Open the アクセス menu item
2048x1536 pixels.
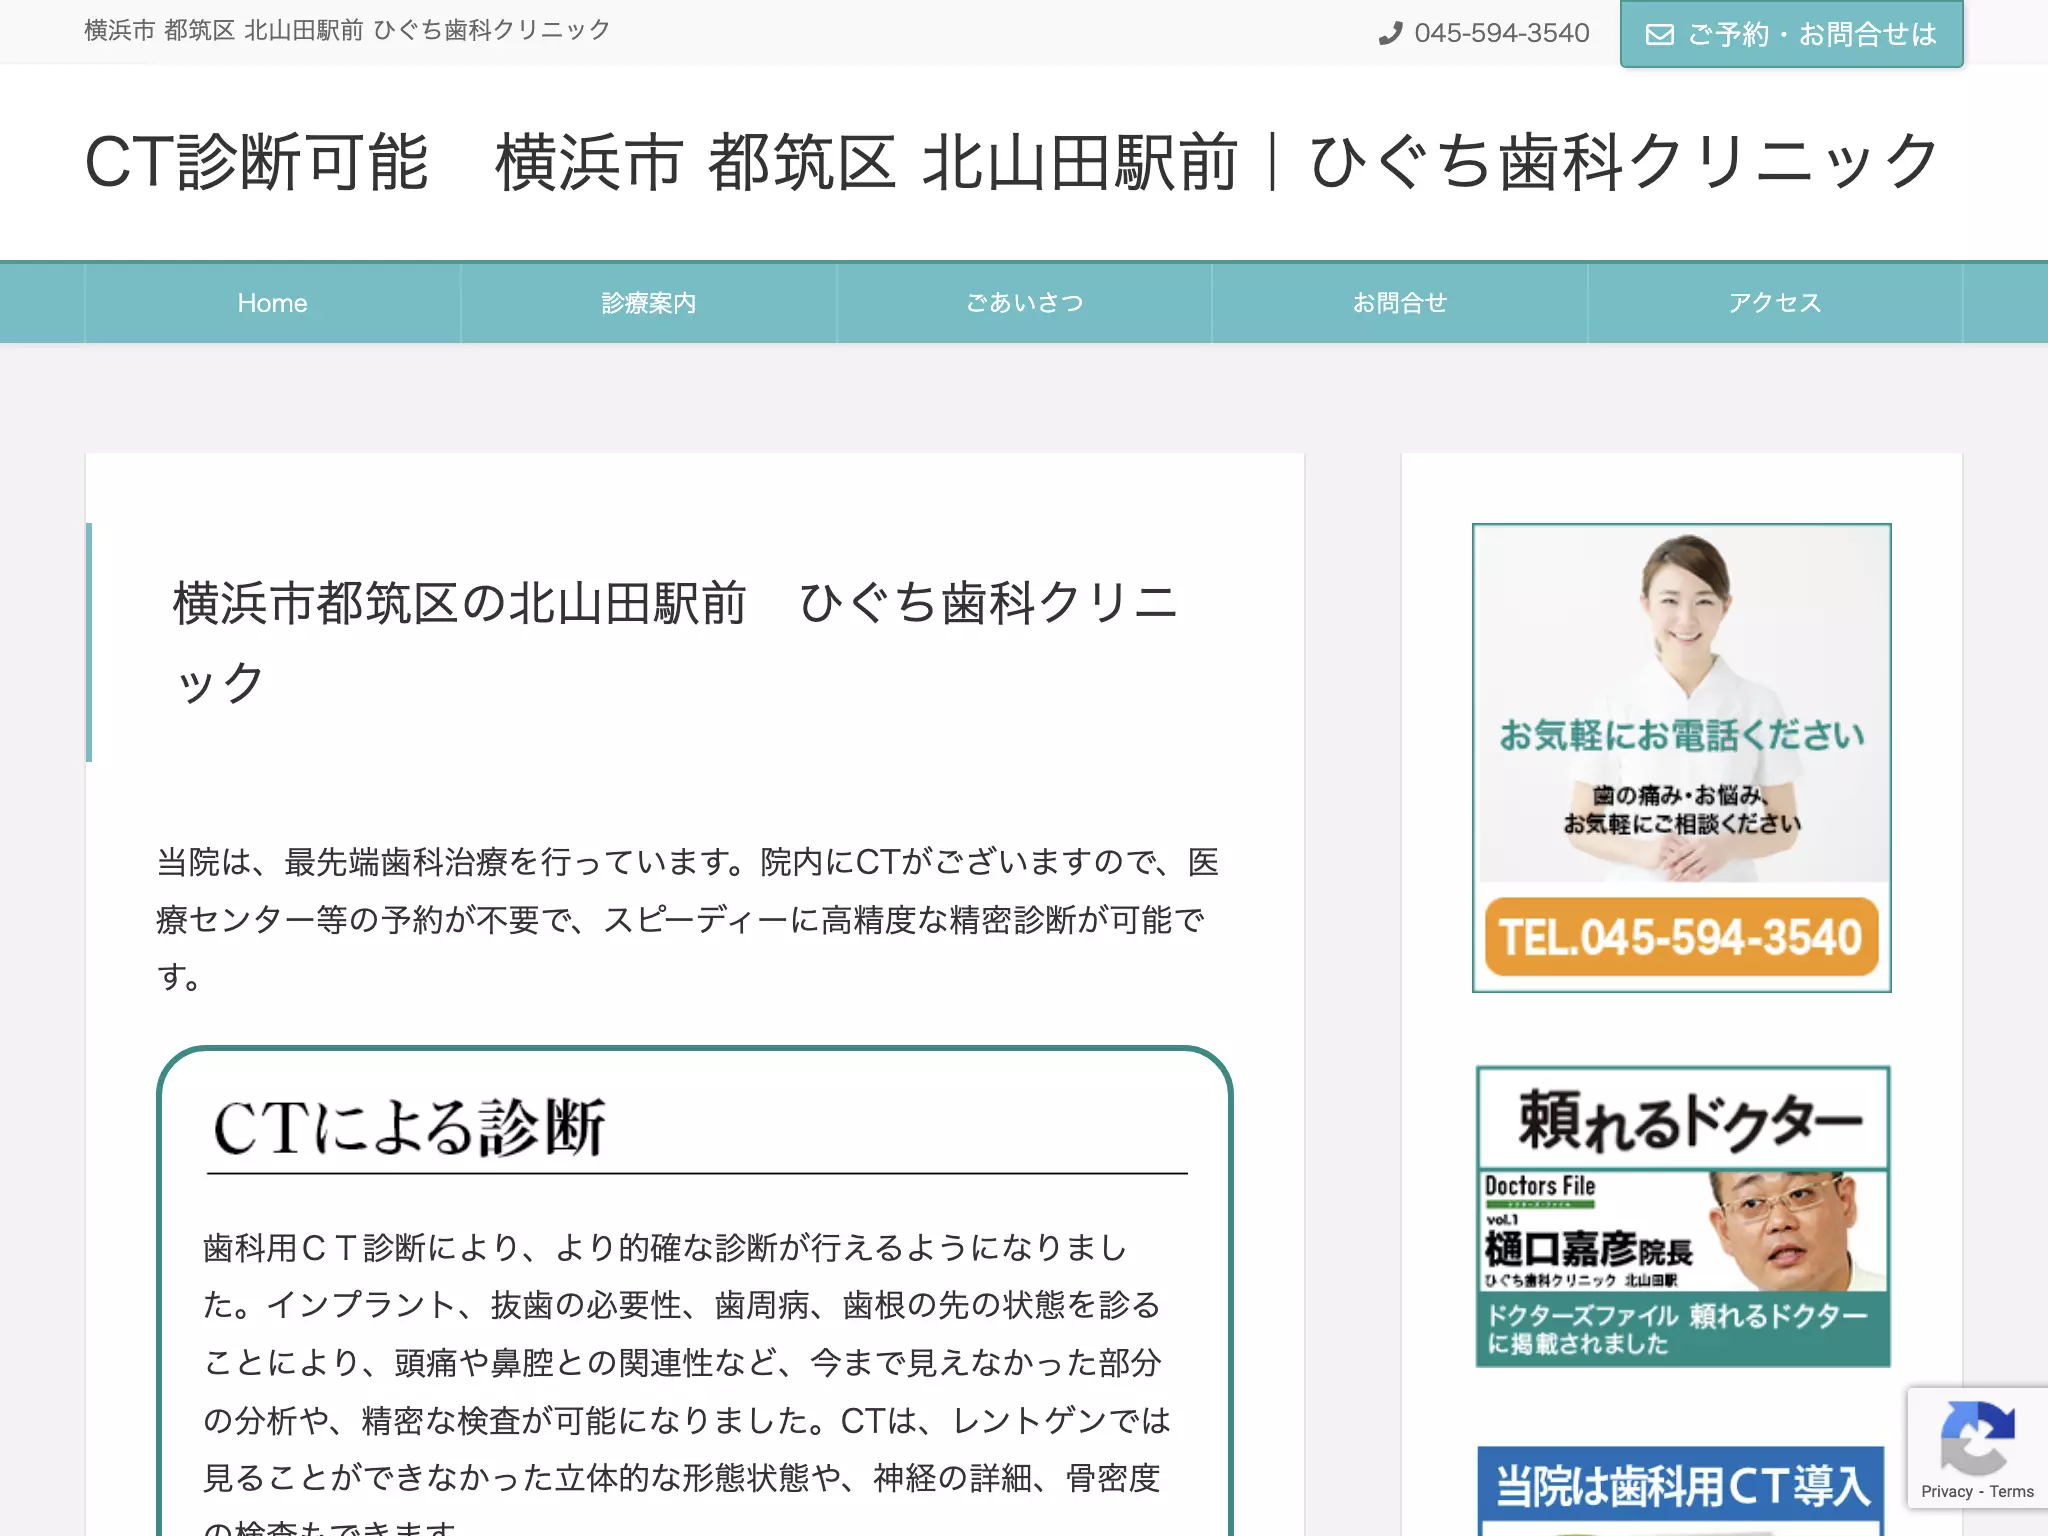click(1775, 303)
